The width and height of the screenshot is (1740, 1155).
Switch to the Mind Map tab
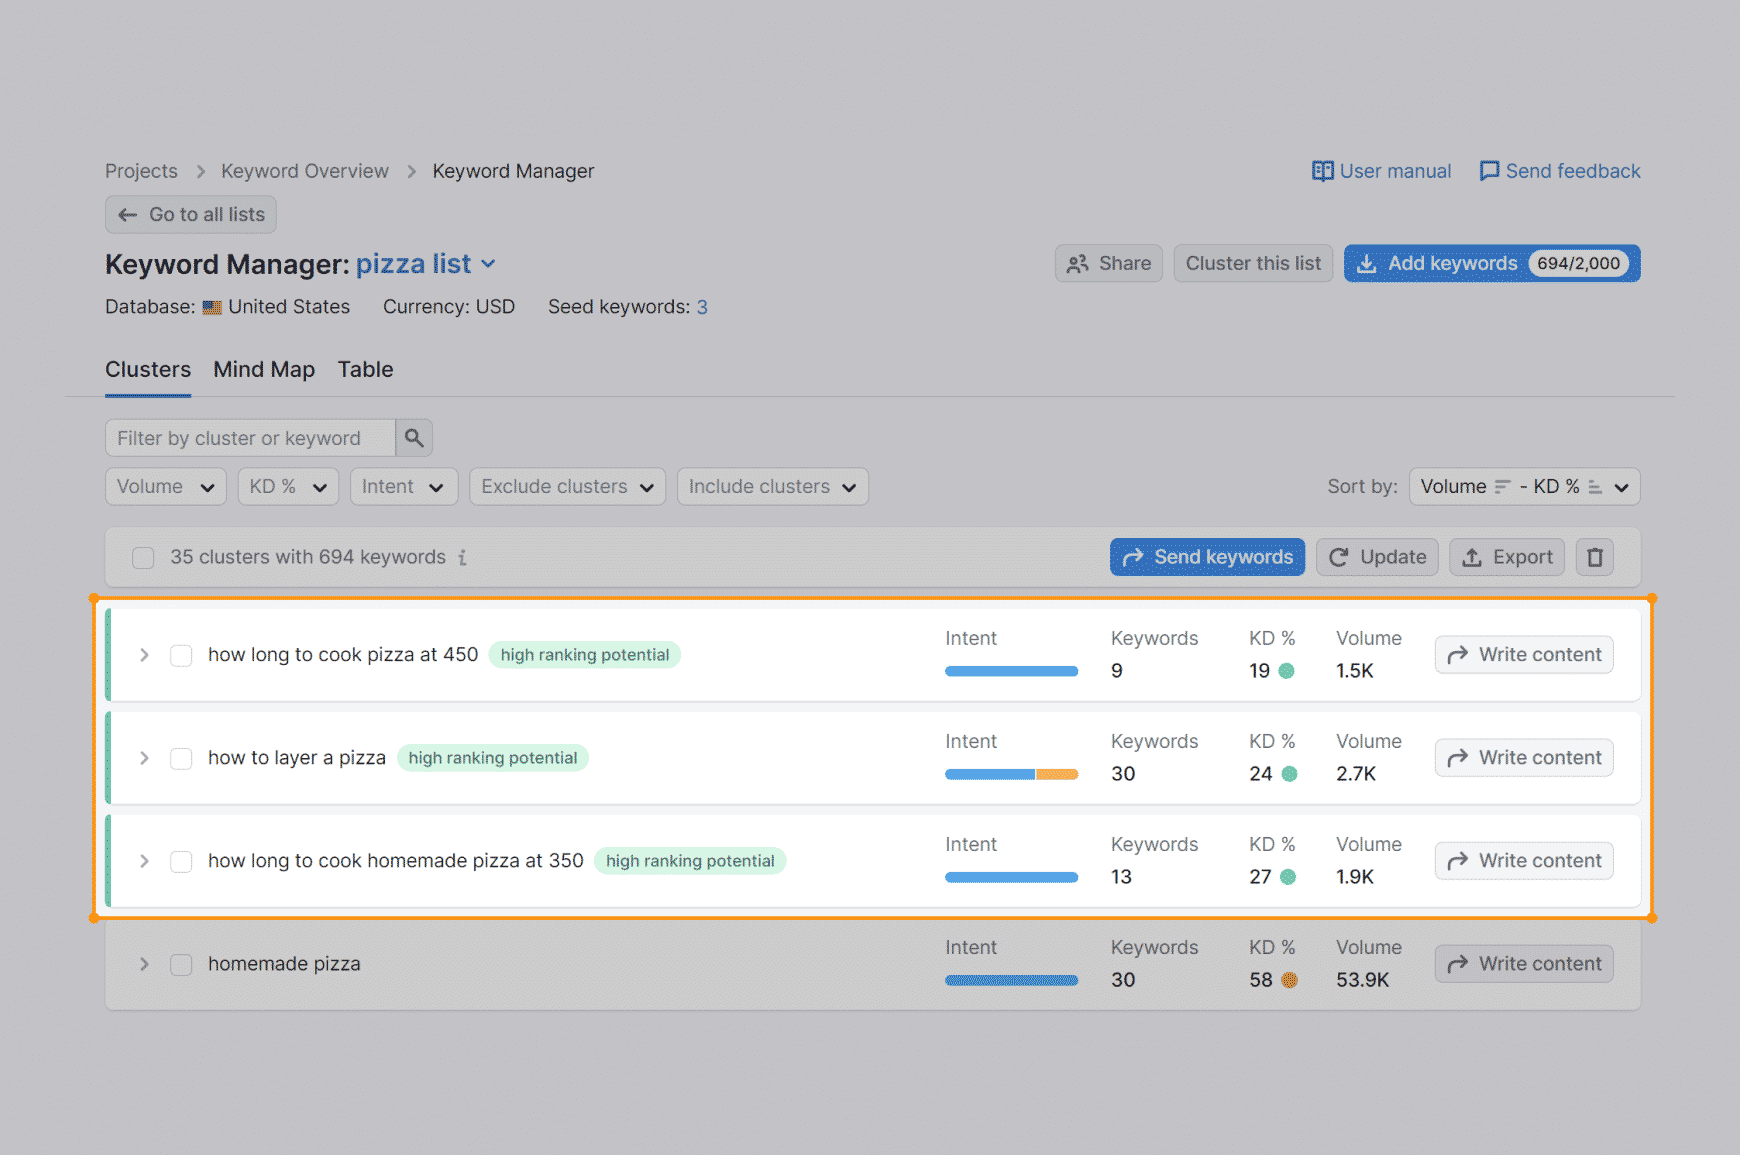coord(264,370)
